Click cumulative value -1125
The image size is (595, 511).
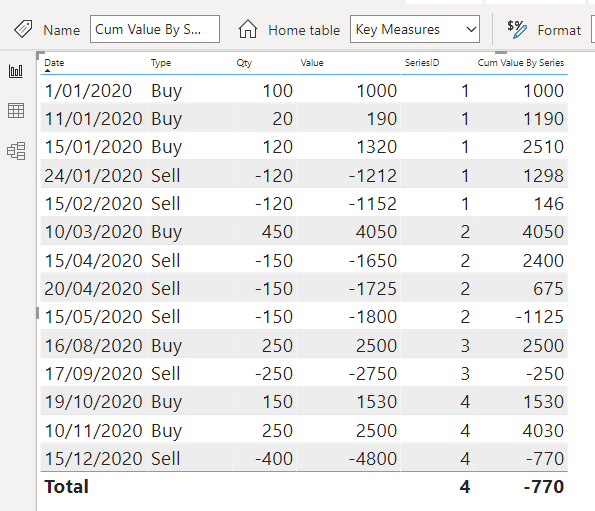pyautogui.click(x=540, y=317)
